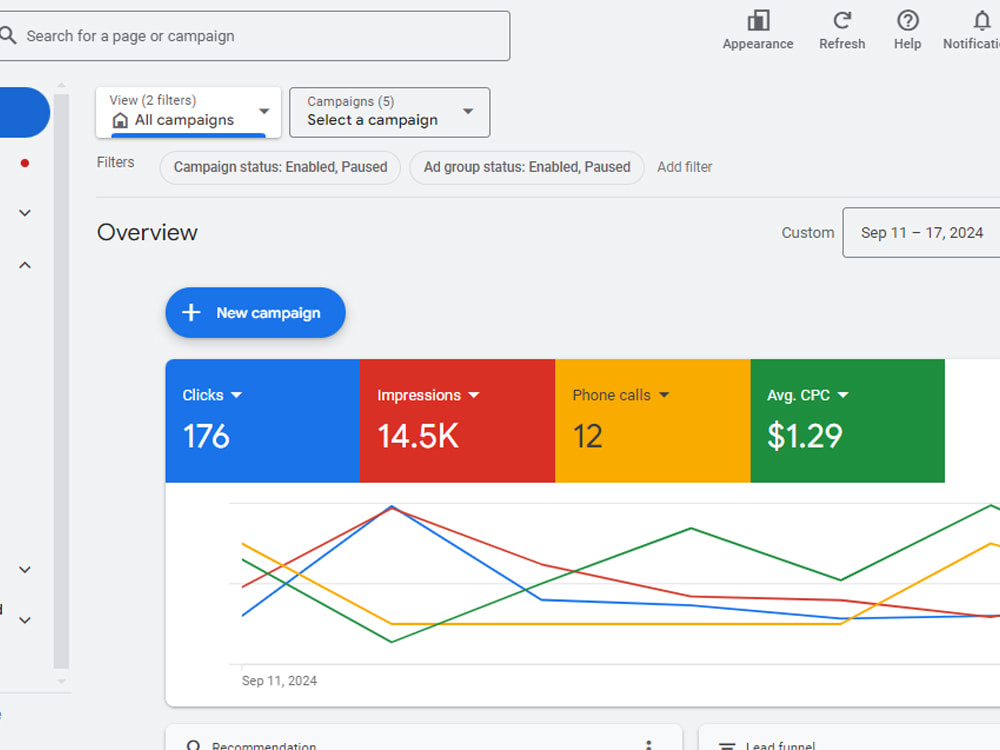Image resolution: width=1000 pixels, height=750 pixels.
Task: Click the $1.29 Avg. CPC value
Action: [805, 436]
